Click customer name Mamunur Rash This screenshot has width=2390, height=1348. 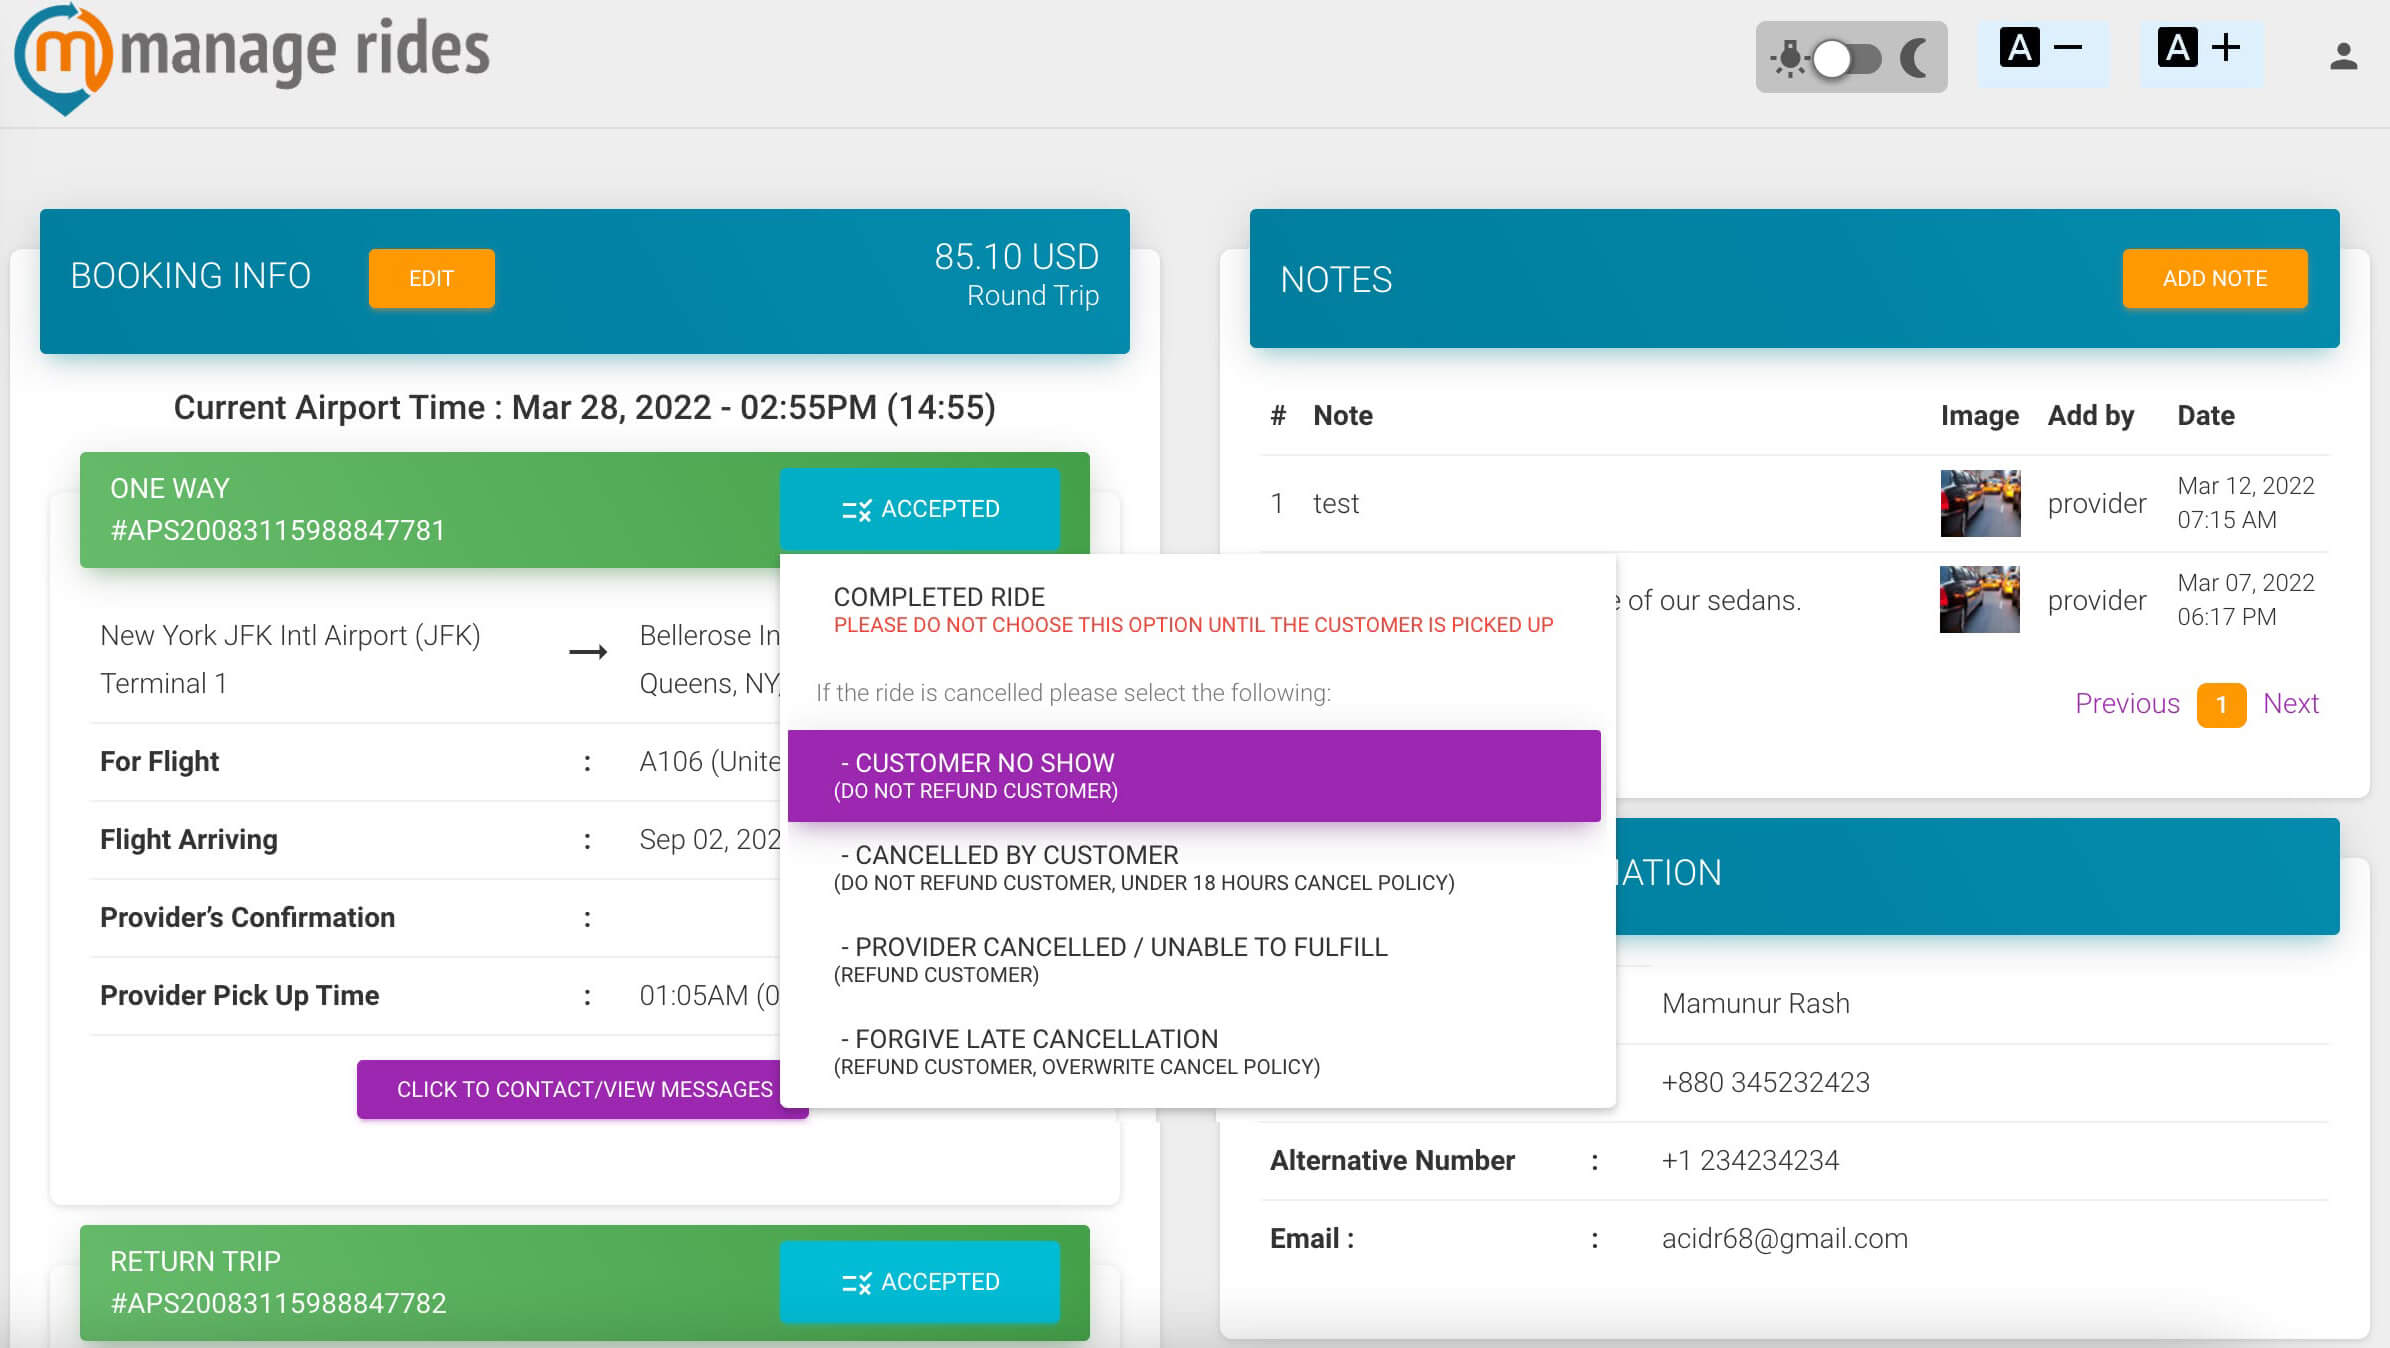point(1756,1004)
